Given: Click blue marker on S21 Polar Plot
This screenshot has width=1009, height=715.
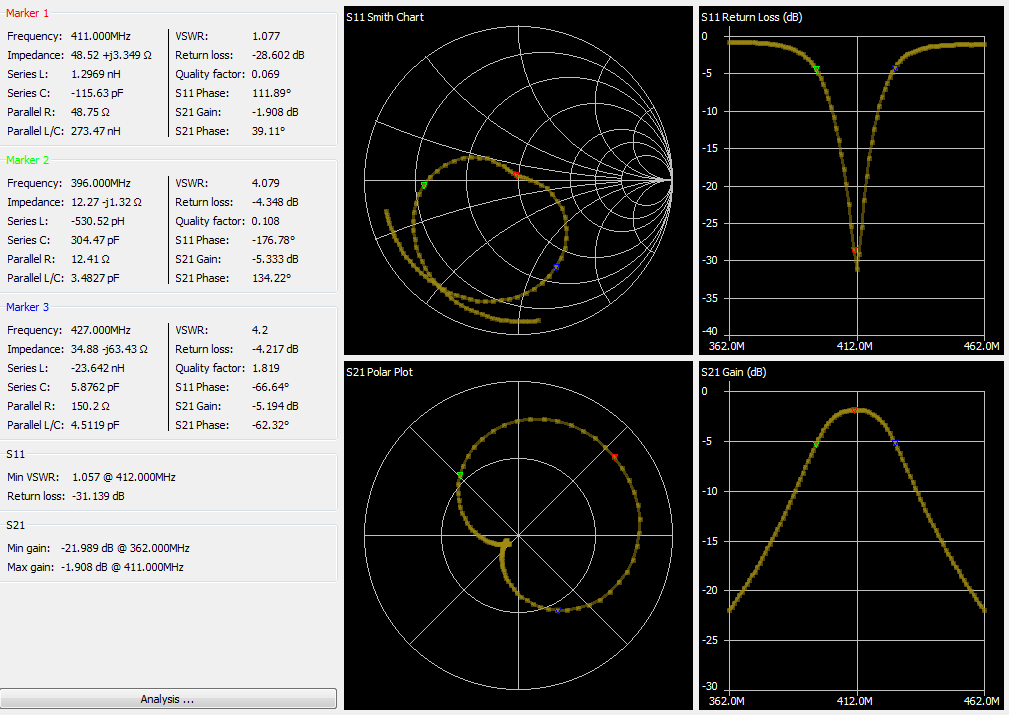Looking at the screenshot, I should pos(558,610).
